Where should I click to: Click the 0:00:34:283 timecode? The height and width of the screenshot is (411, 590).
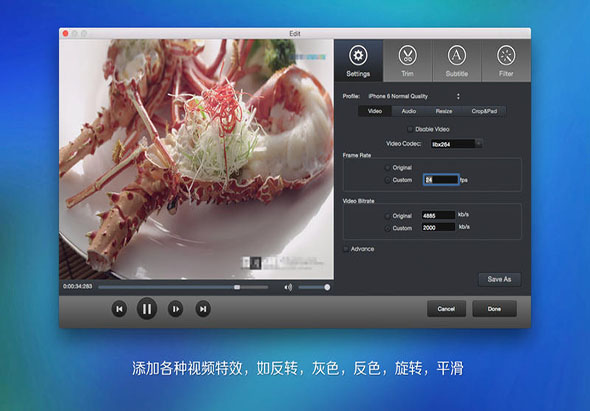pos(78,286)
